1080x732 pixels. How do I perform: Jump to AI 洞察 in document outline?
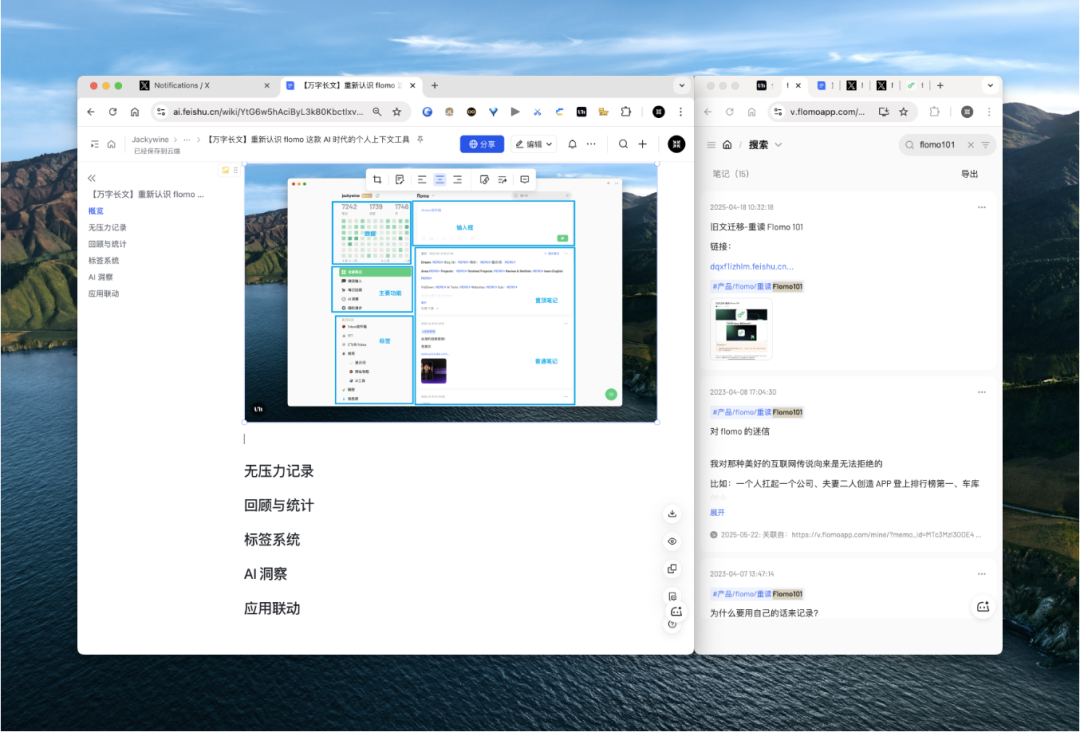tap(101, 277)
